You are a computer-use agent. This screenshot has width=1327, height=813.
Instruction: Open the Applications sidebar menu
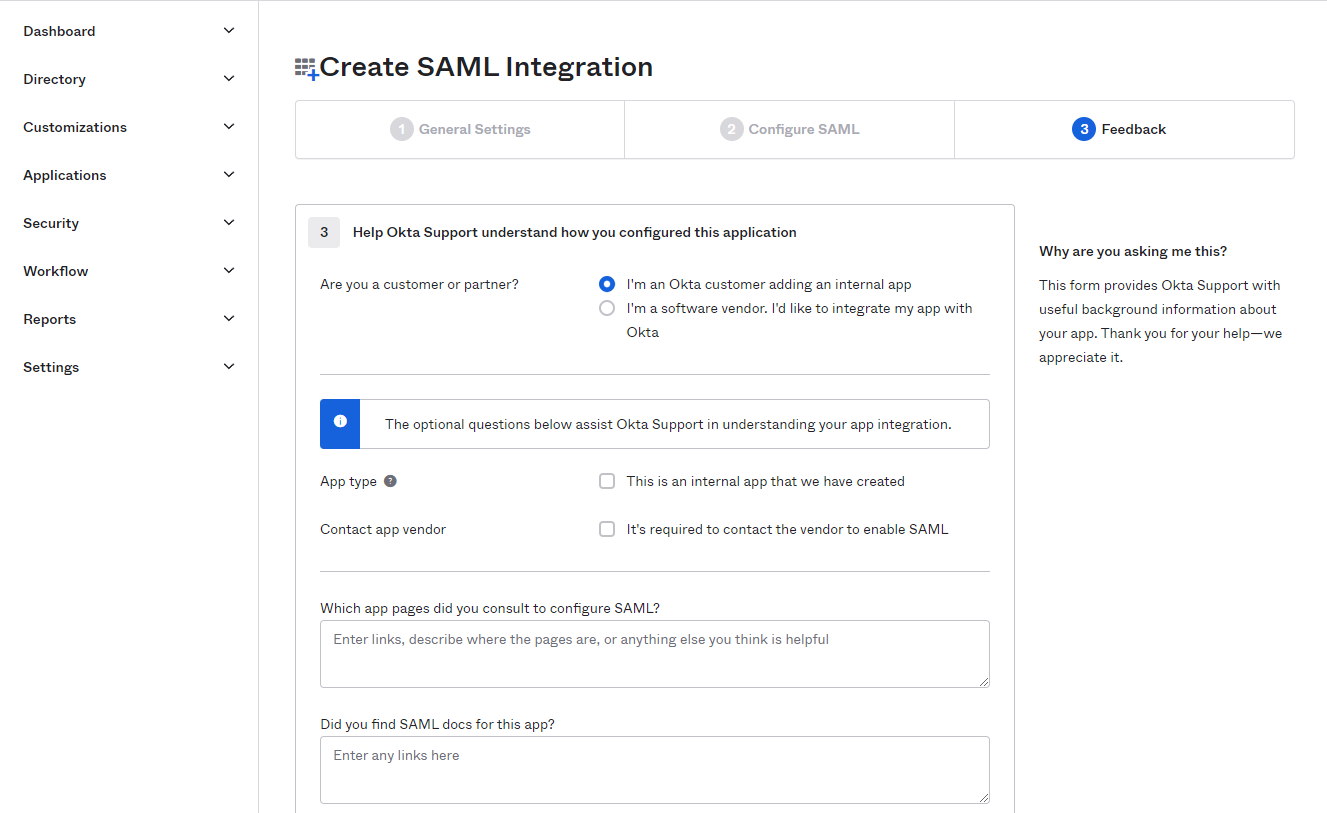point(65,175)
